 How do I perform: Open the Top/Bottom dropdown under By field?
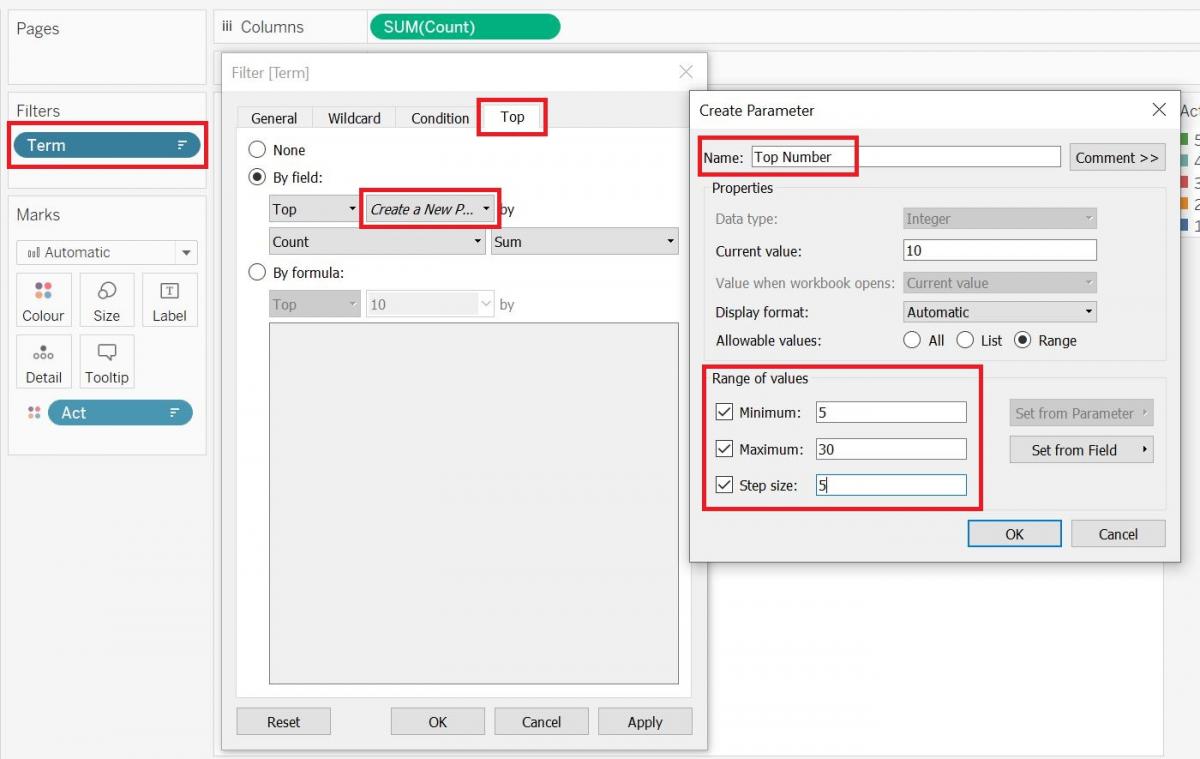(x=315, y=209)
